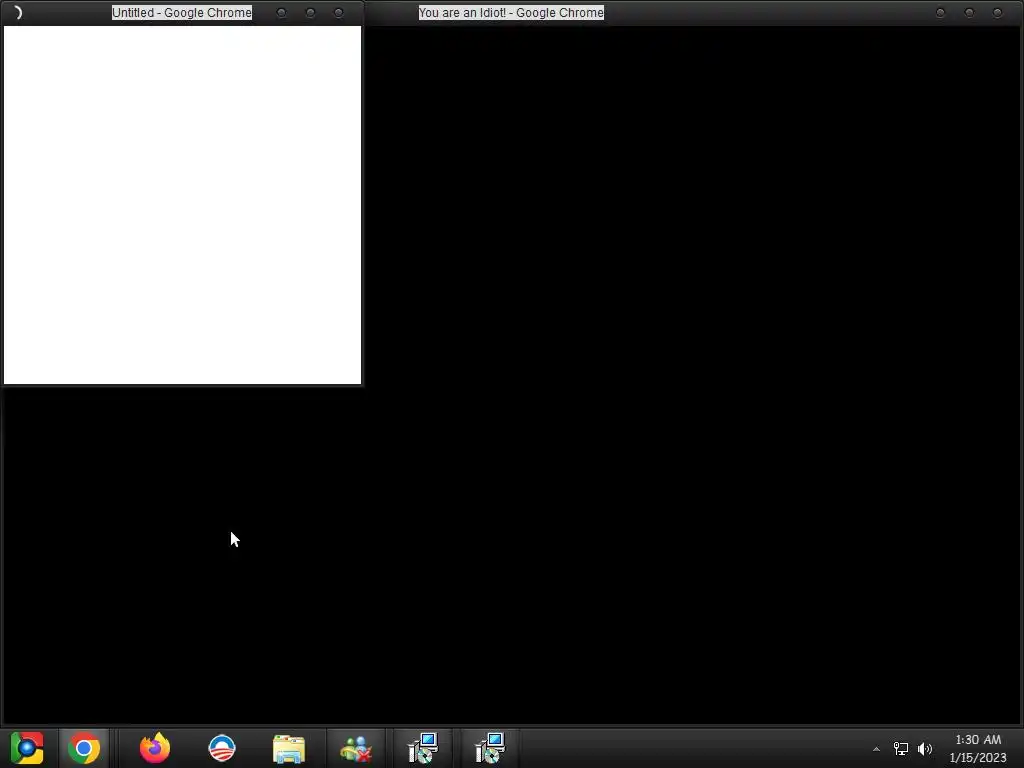Maximize the Untitled - Google Chrome window
The image size is (1024, 768).
point(310,12)
